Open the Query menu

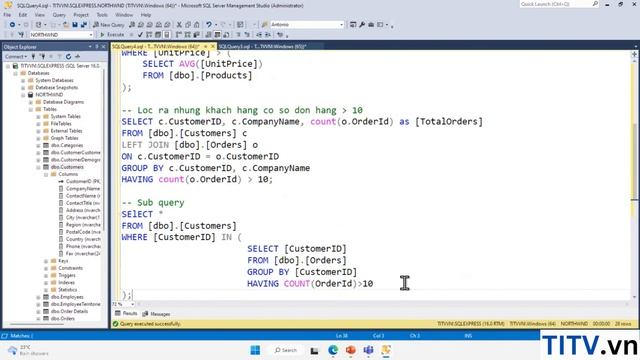click(x=59, y=15)
